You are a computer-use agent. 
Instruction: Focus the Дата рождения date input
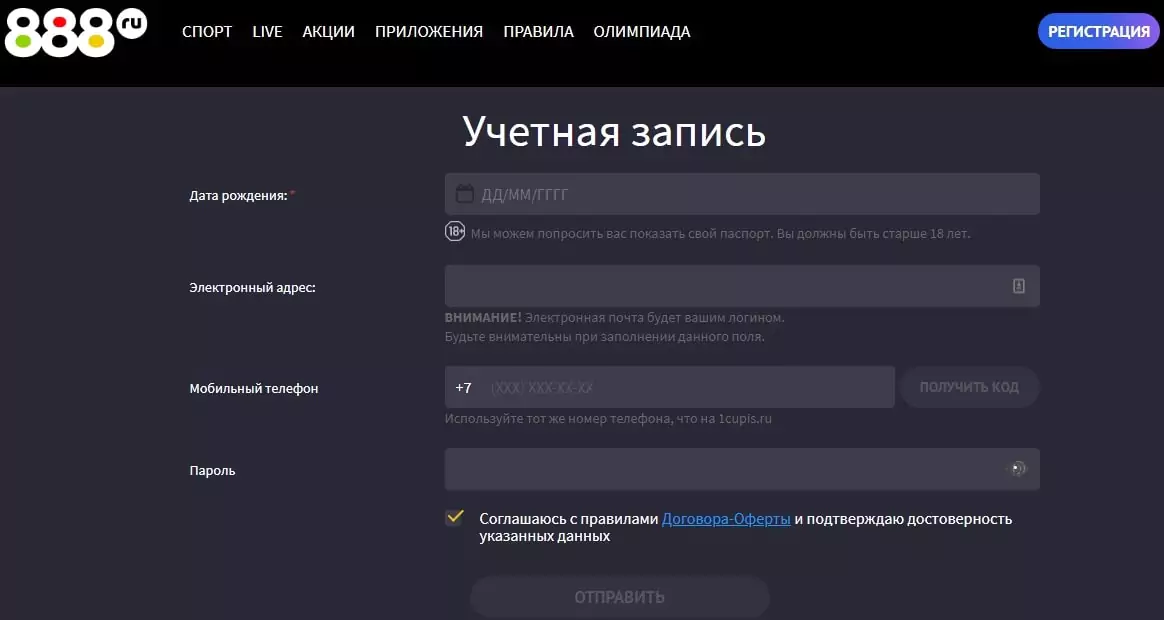[x=742, y=194]
